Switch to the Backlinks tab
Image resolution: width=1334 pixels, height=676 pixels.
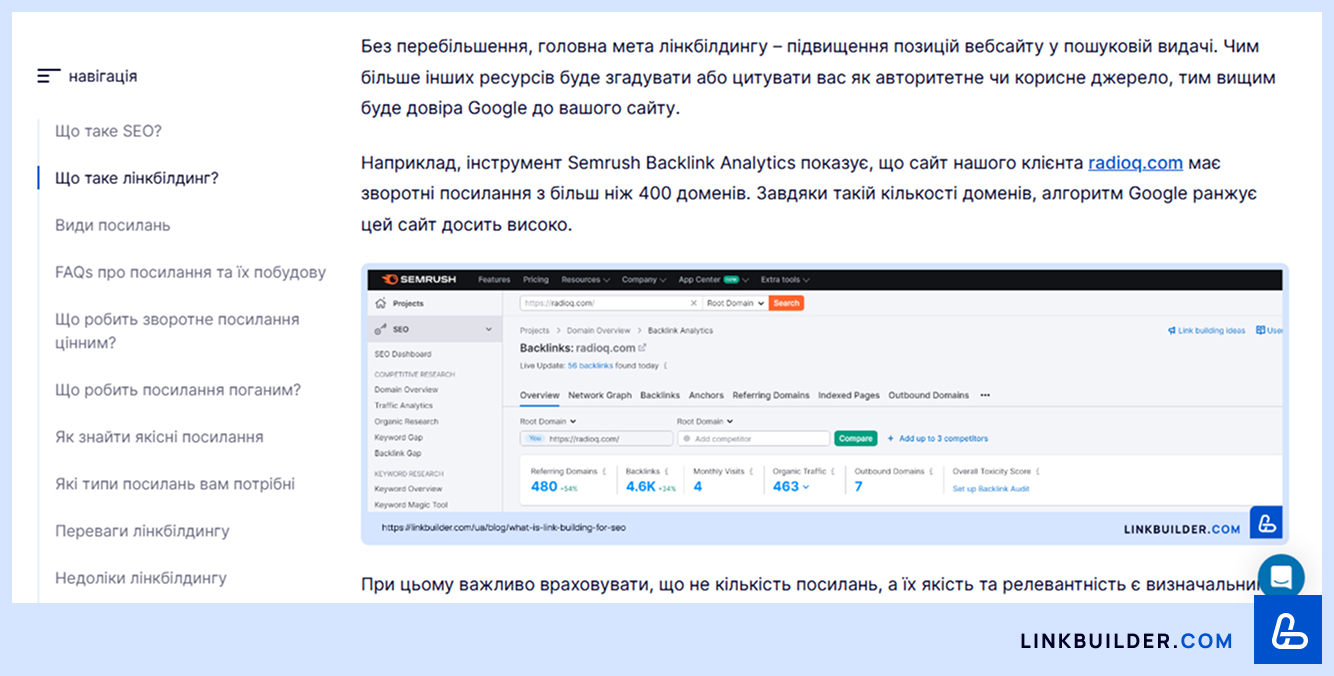pos(660,395)
